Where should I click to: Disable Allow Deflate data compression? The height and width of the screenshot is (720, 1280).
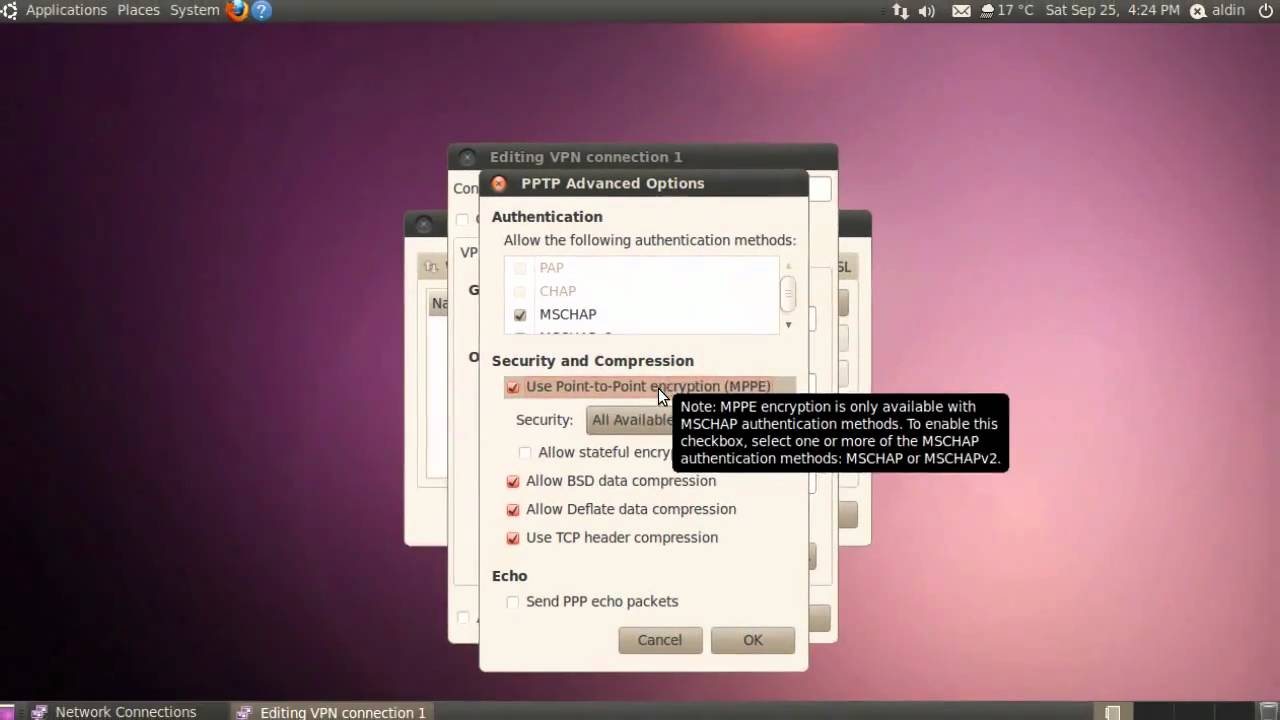[x=513, y=509]
